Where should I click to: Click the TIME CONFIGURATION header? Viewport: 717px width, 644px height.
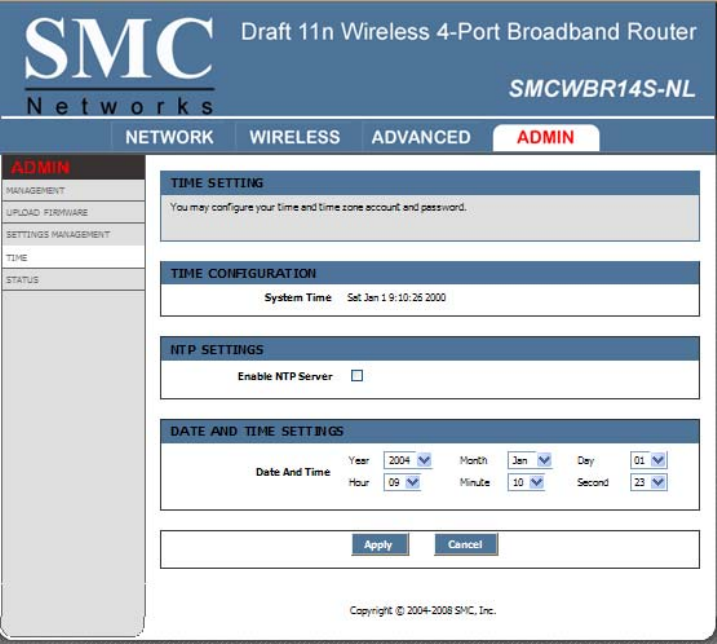430,274
